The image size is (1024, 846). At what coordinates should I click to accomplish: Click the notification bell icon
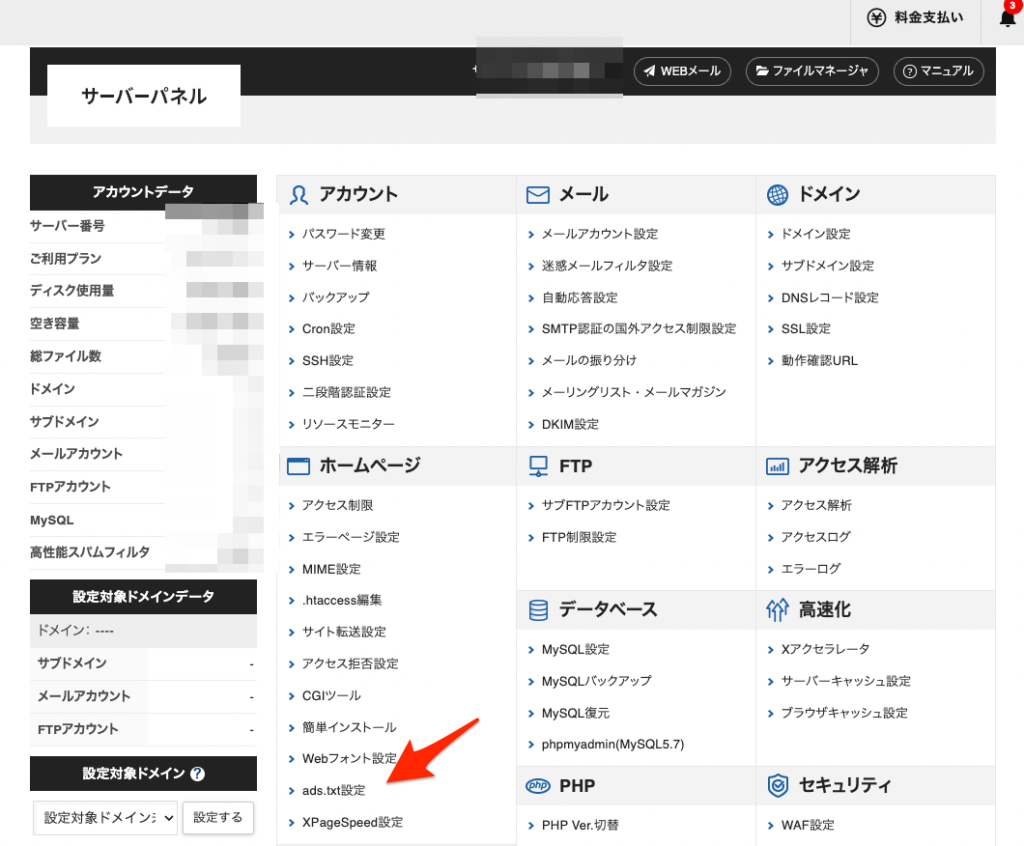click(1008, 19)
